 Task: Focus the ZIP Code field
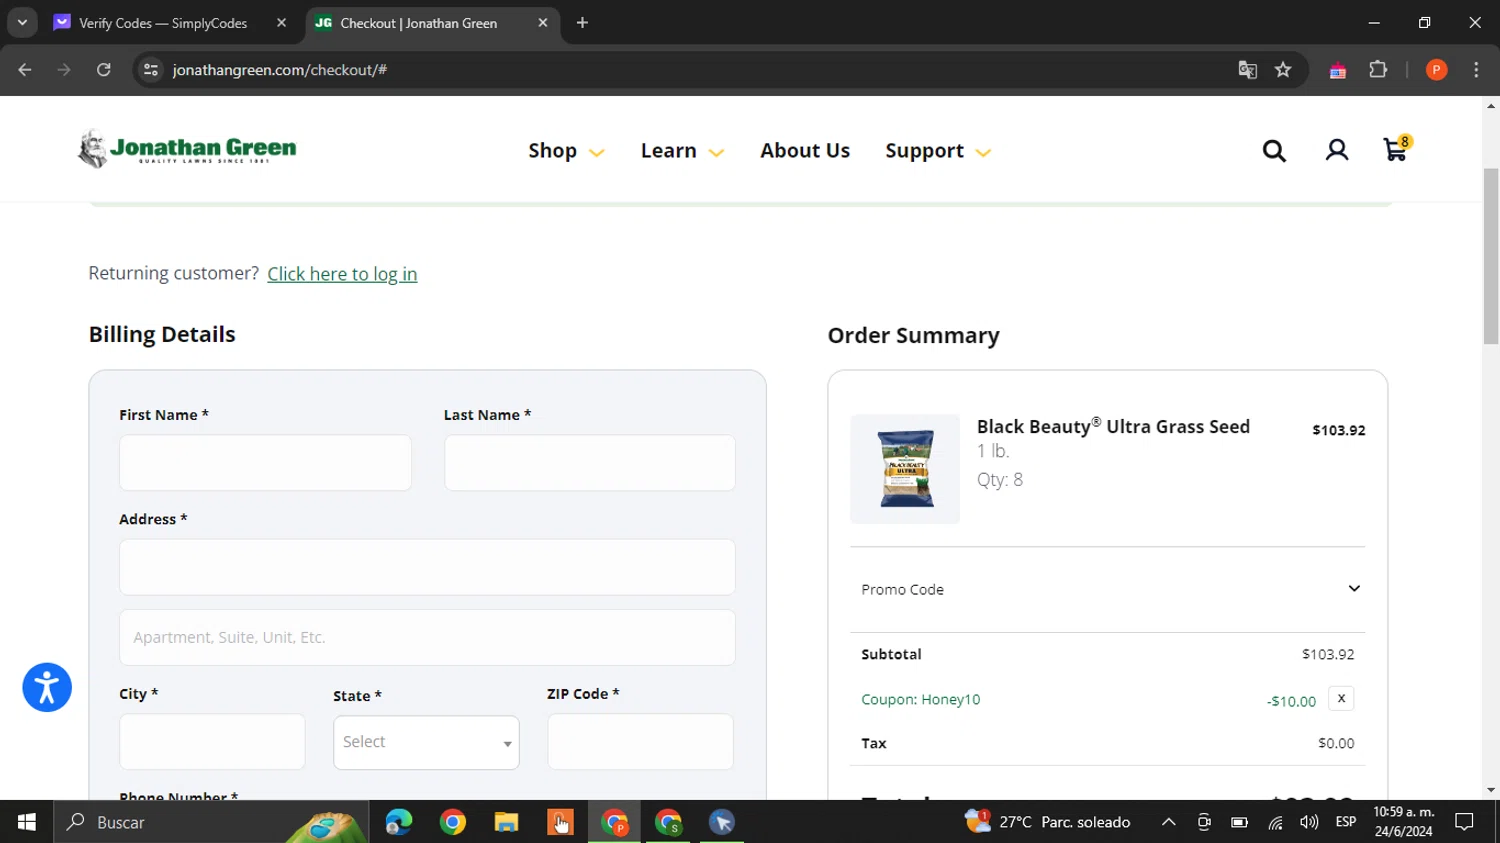(x=640, y=741)
